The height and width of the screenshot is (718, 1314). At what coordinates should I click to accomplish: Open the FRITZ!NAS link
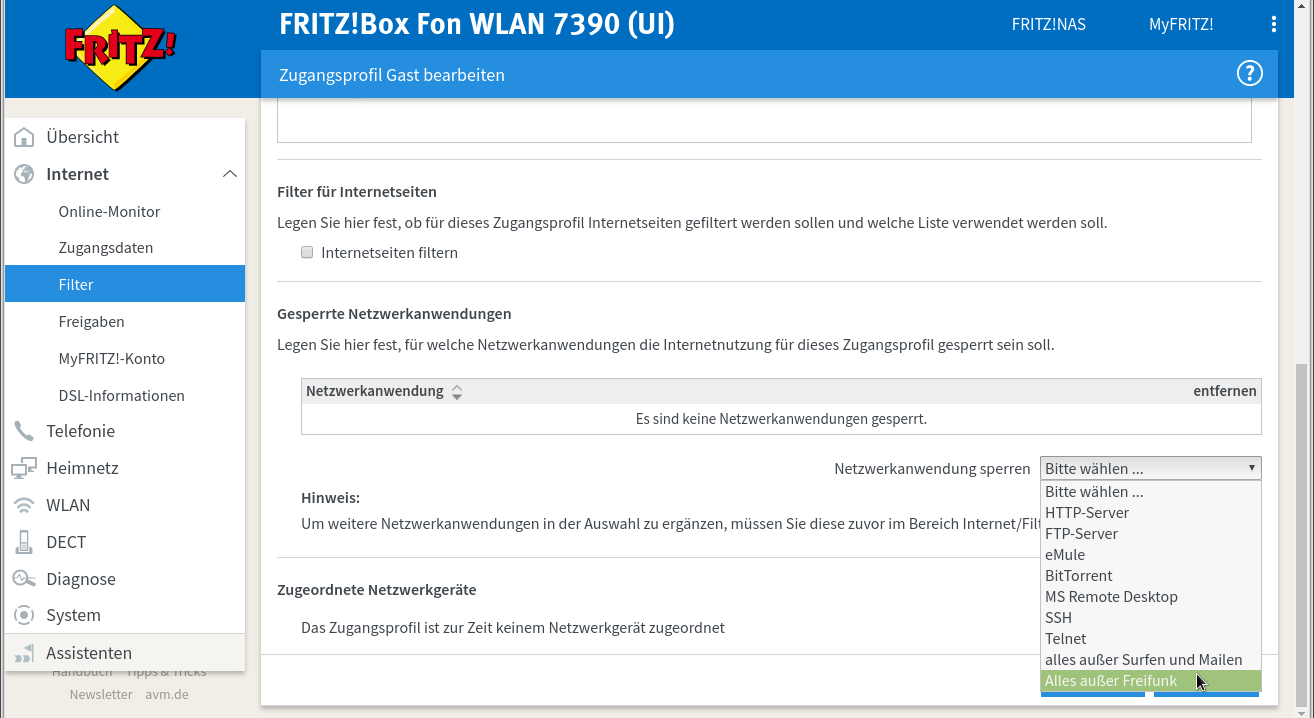(x=1048, y=25)
